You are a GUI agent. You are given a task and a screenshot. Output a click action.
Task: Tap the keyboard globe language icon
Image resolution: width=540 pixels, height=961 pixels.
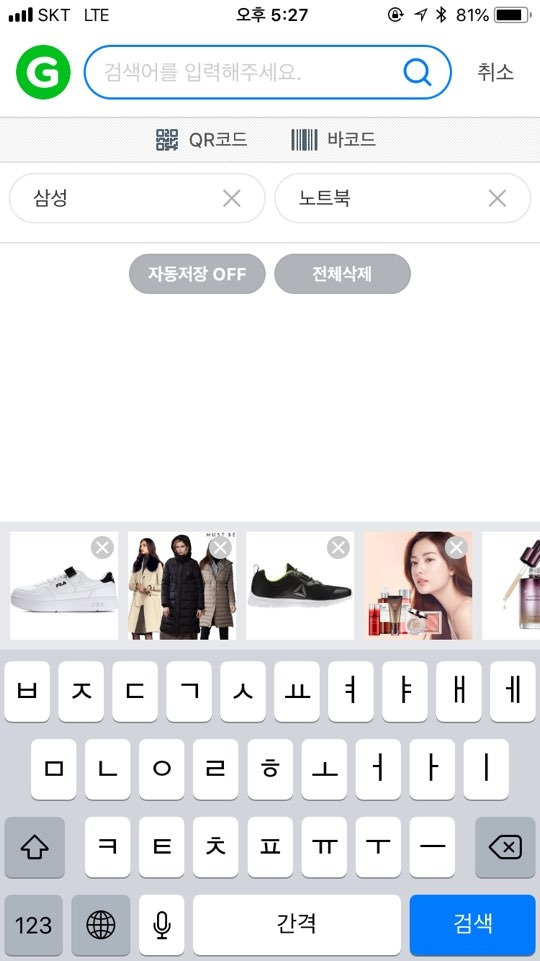pos(101,924)
